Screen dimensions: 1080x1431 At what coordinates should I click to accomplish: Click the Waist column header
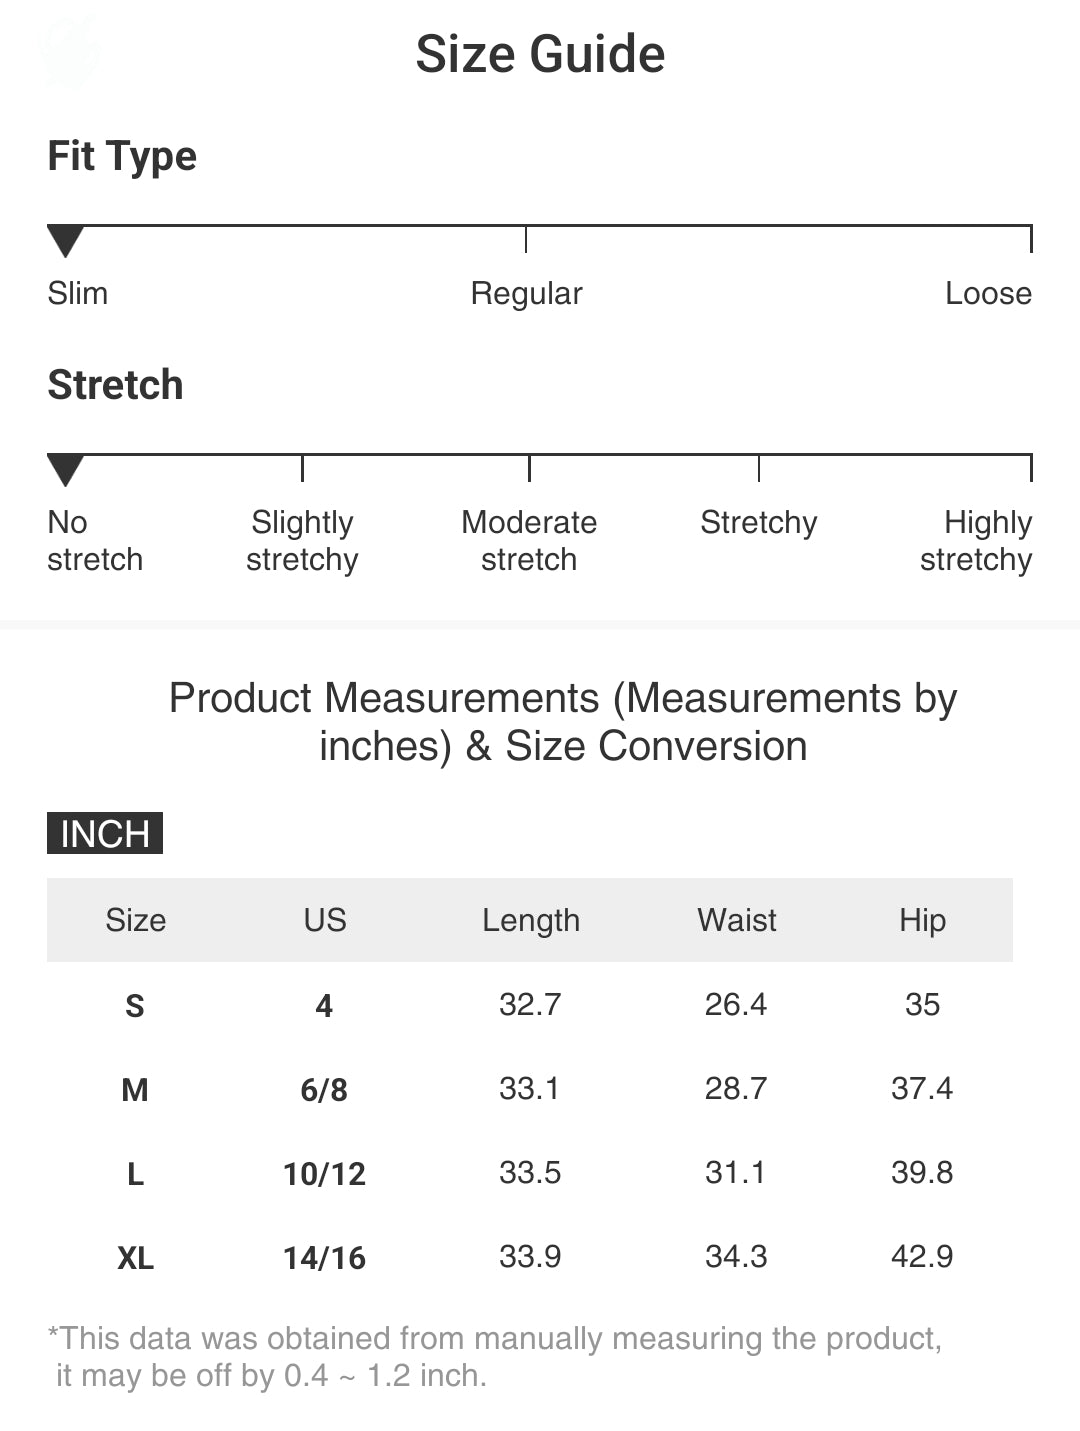click(737, 920)
